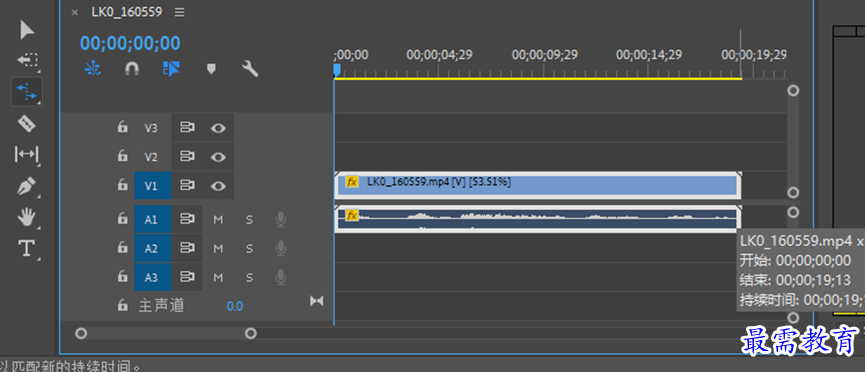The image size is (865, 372).
Task: Enable voice-over record on A2
Action: click(281, 248)
